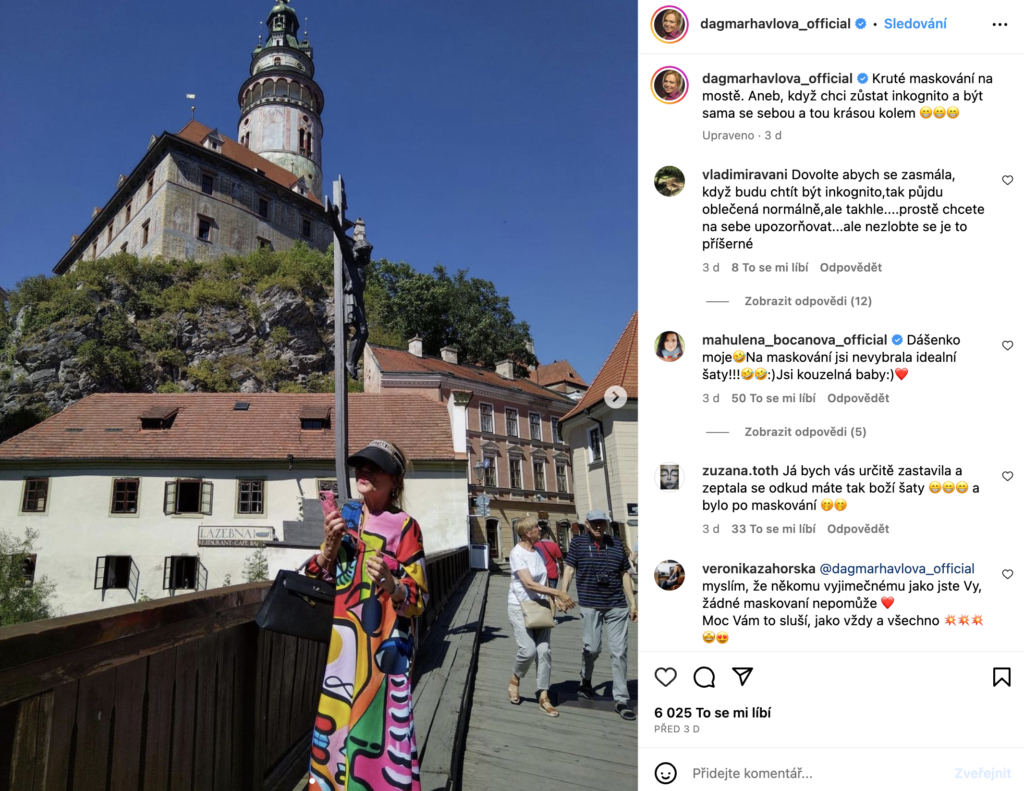
Task: Expand Zobrazit odpovědi (12) replies
Action: coord(808,301)
